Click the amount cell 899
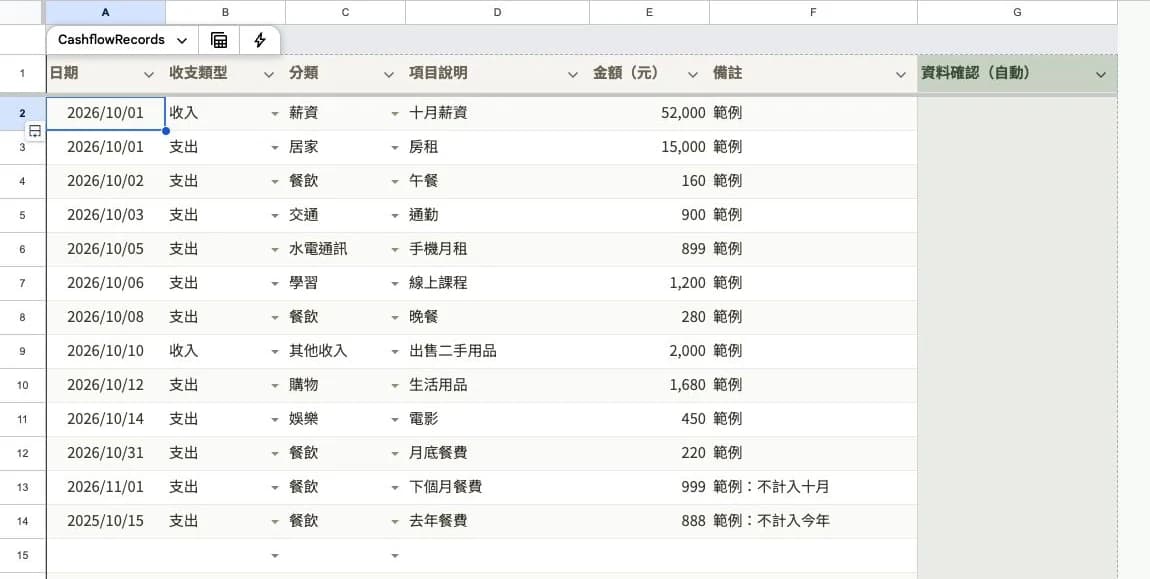The image size is (1150, 579). tap(649, 250)
